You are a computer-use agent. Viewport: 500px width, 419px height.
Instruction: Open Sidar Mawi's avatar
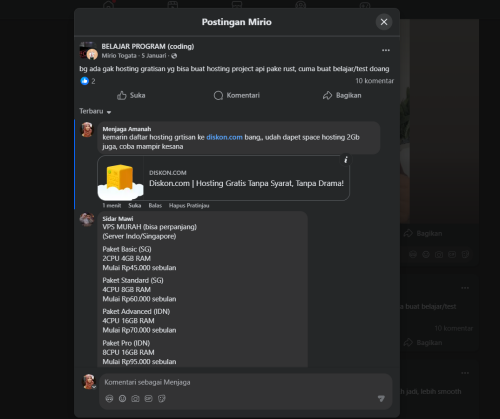(x=87, y=220)
